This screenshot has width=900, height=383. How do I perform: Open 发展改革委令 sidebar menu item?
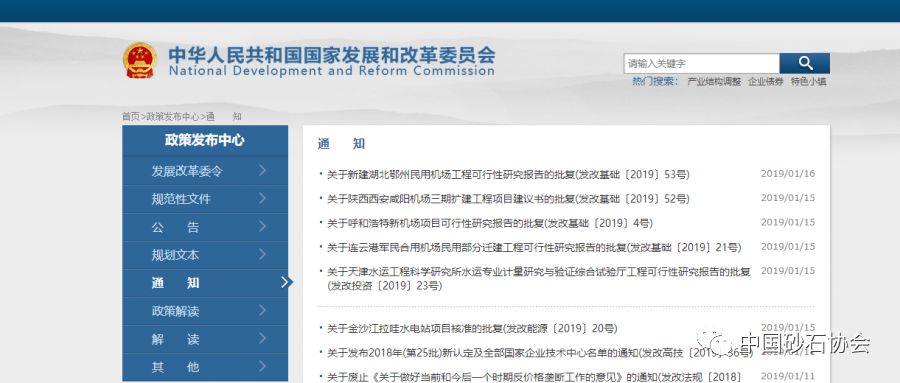(205, 171)
